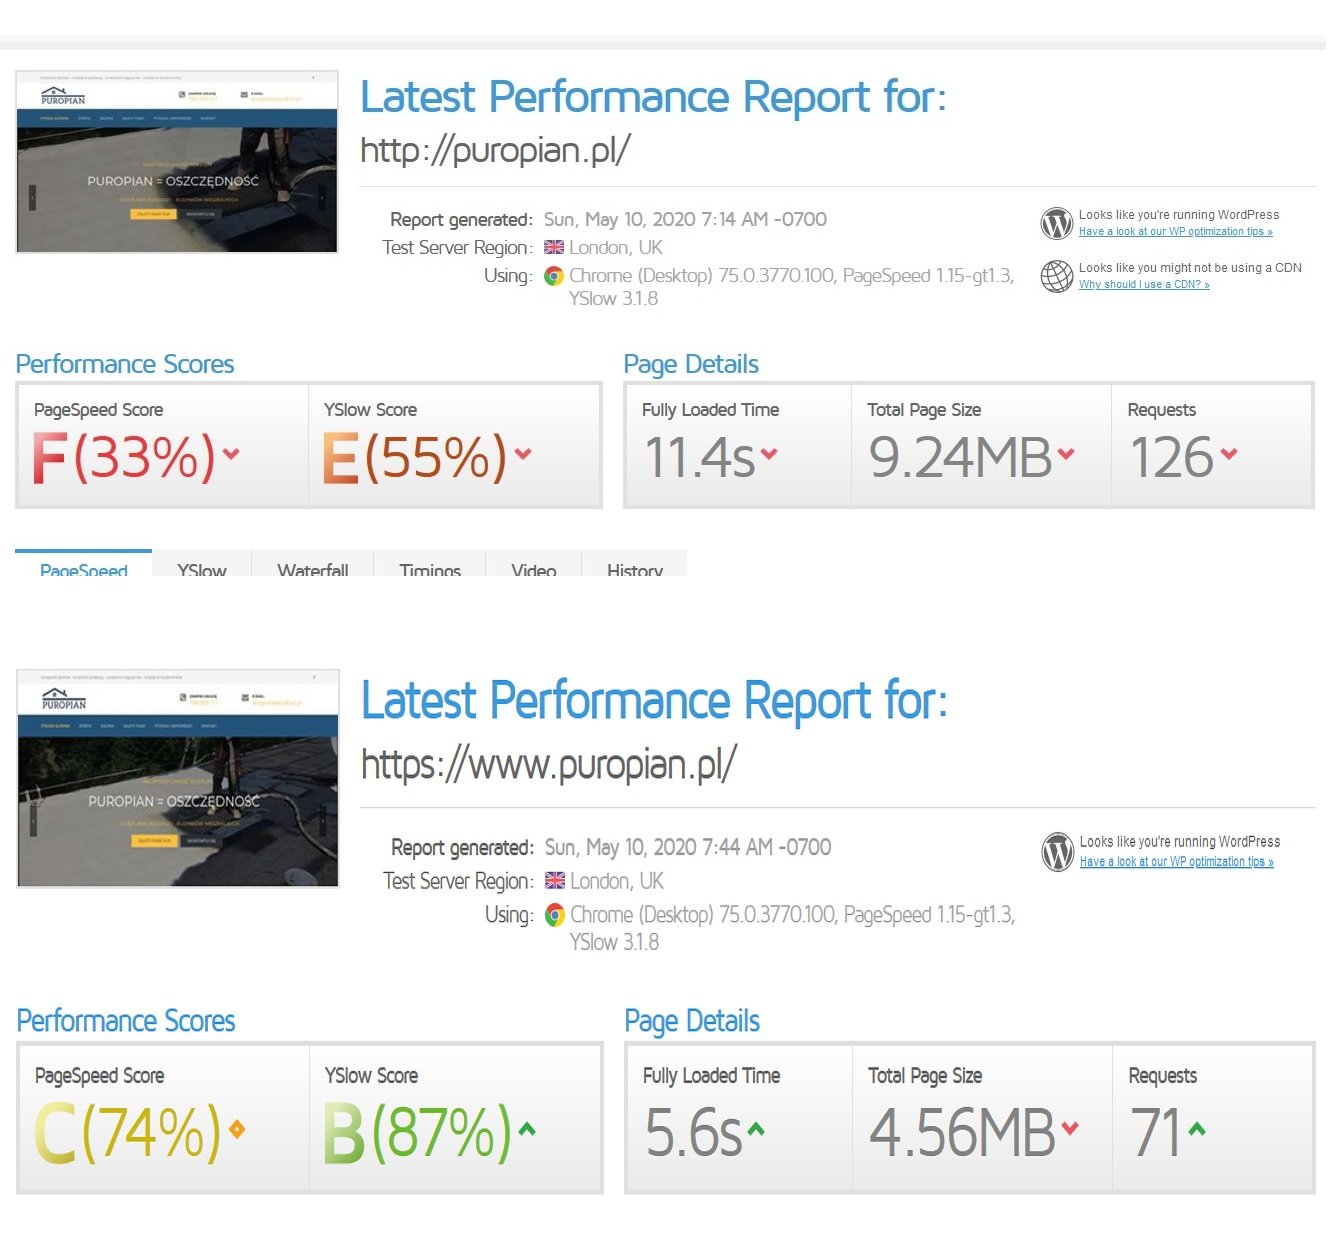Open WP optimization tips link in first report

tap(1175, 232)
